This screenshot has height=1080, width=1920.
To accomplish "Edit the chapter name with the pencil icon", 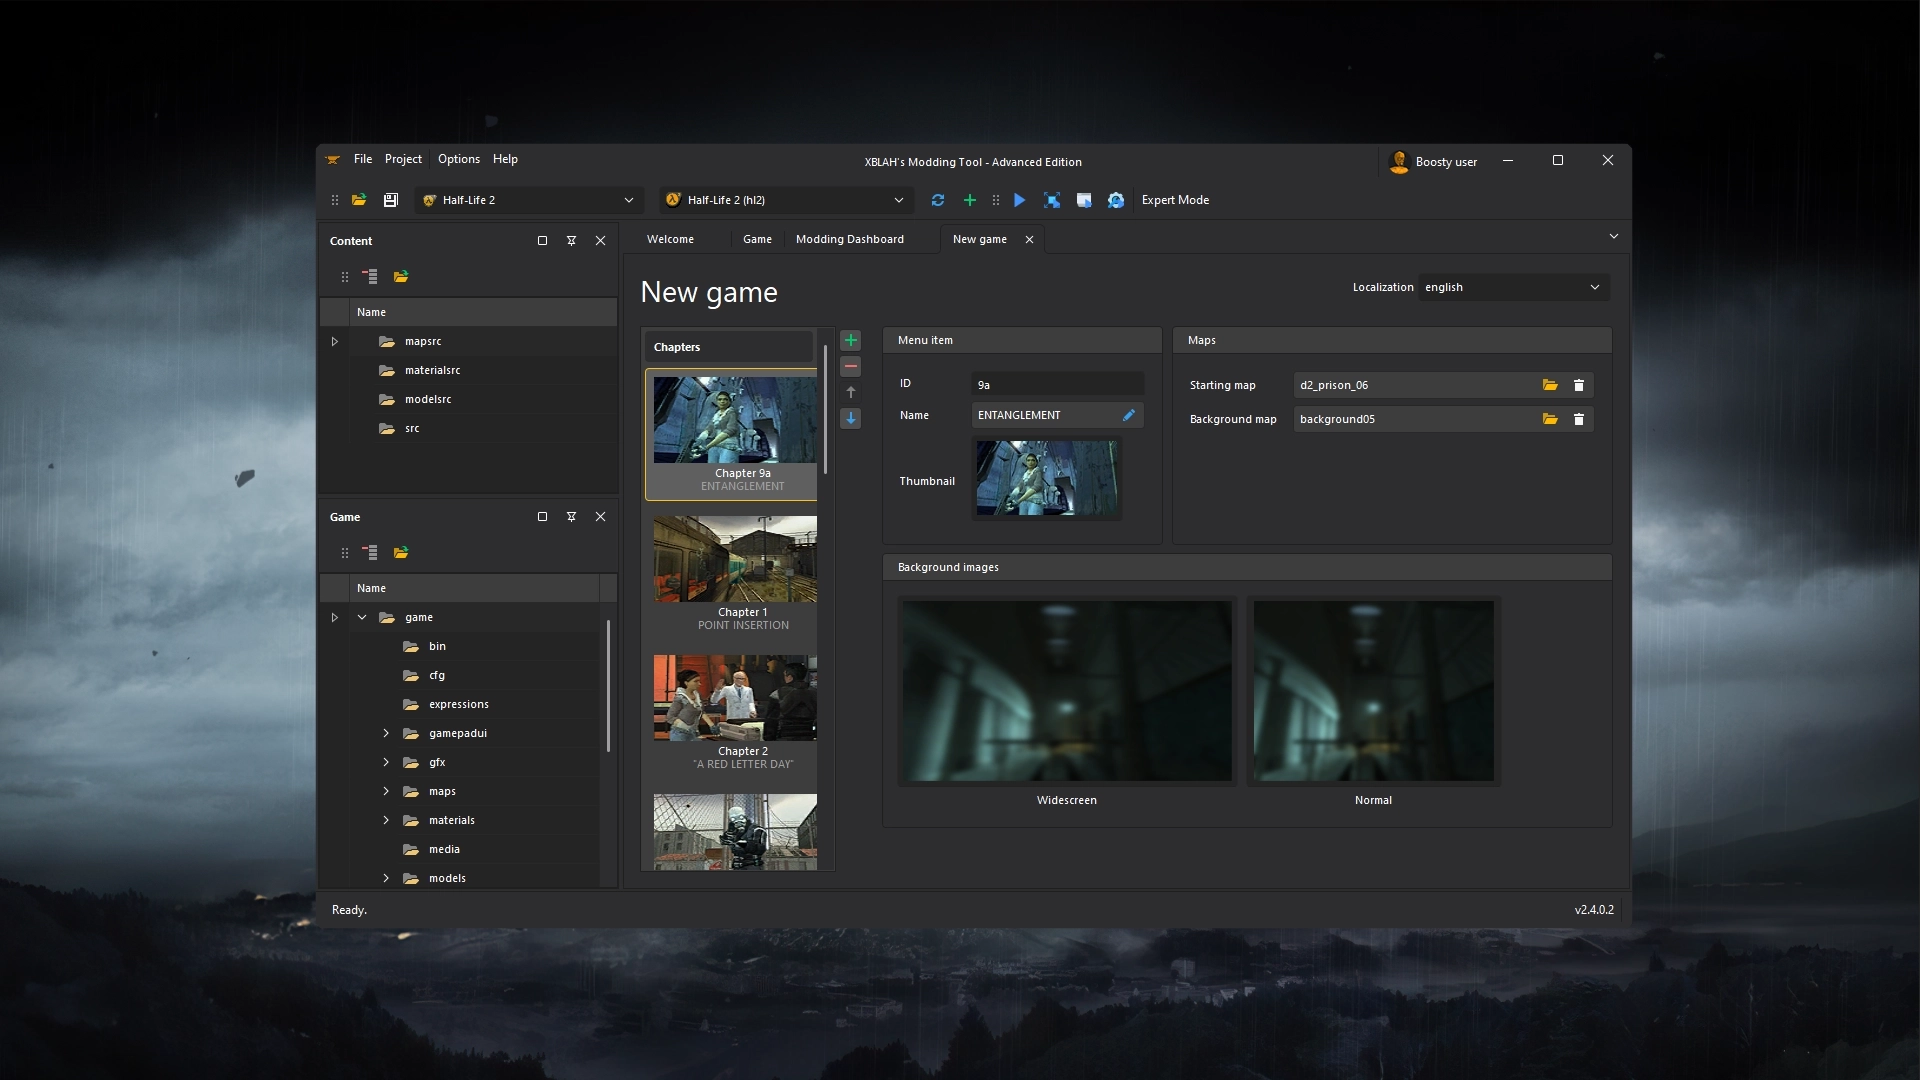I will (1129, 415).
